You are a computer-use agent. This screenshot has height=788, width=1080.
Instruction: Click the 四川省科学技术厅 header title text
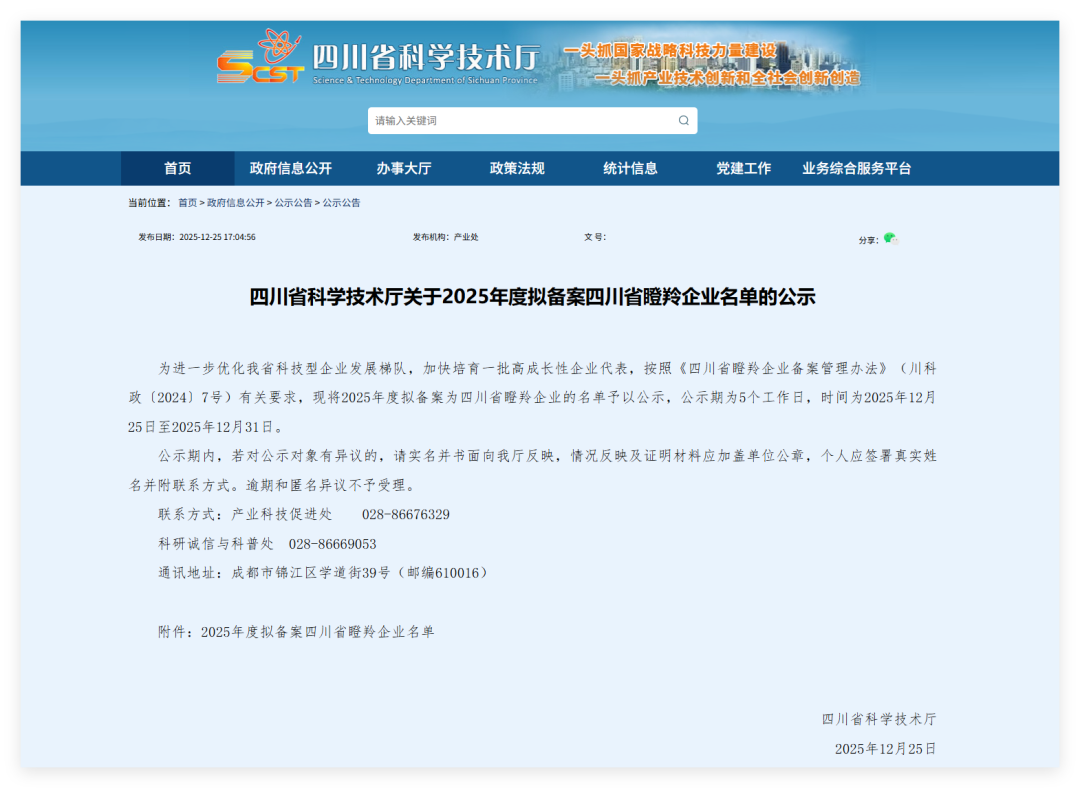click(x=425, y=57)
